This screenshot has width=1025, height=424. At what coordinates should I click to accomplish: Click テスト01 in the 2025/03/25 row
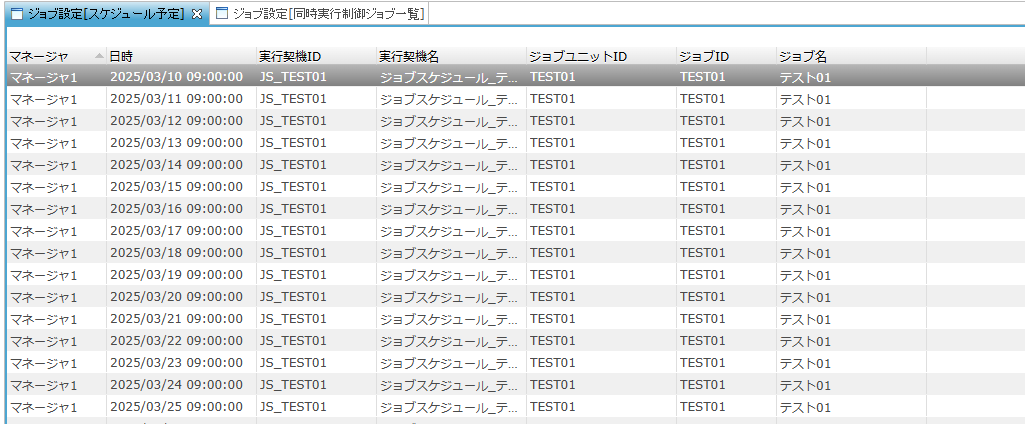click(x=805, y=407)
